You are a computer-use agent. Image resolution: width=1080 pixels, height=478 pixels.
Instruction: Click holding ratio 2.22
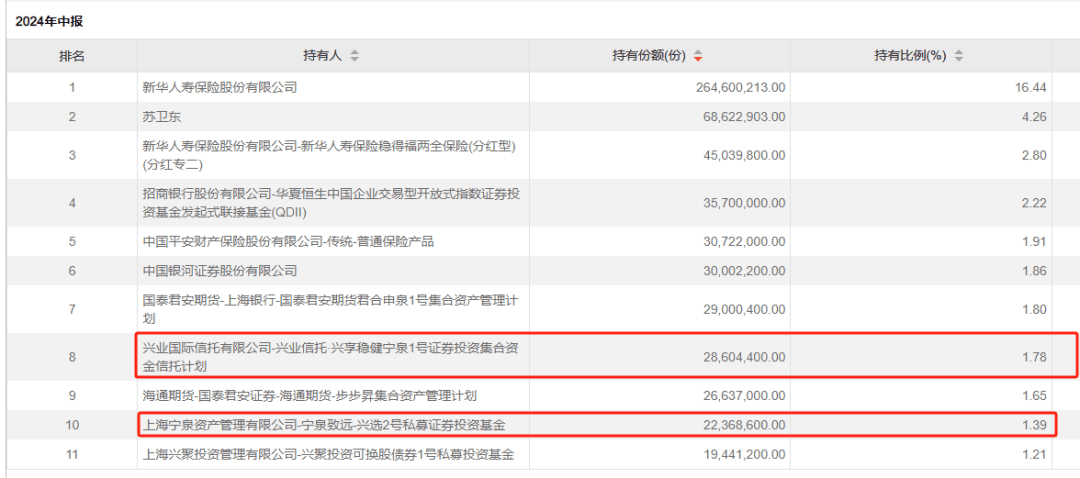(1036, 202)
